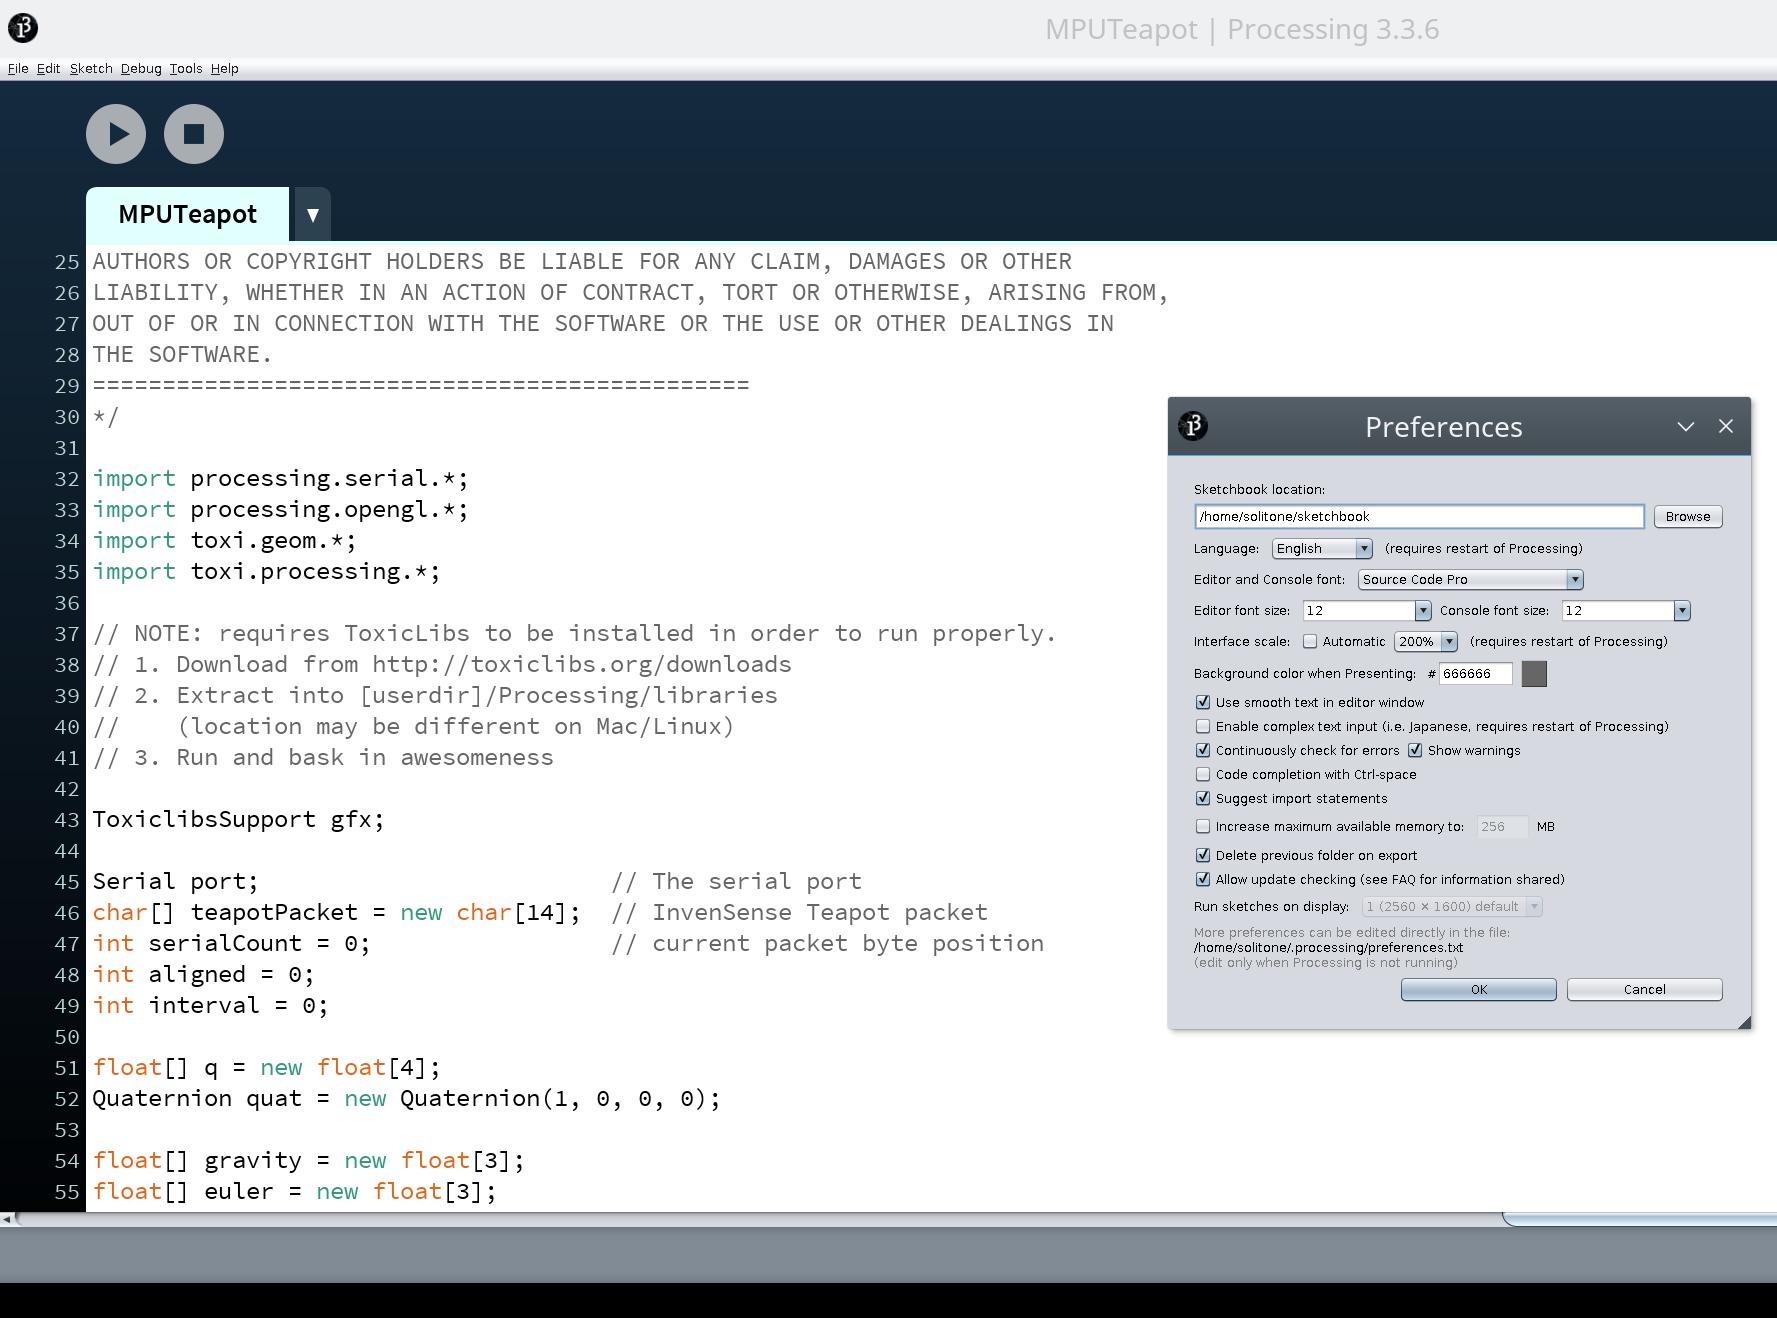Stop the running sketch
The width and height of the screenshot is (1777, 1318).
click(x=194, y=134)
